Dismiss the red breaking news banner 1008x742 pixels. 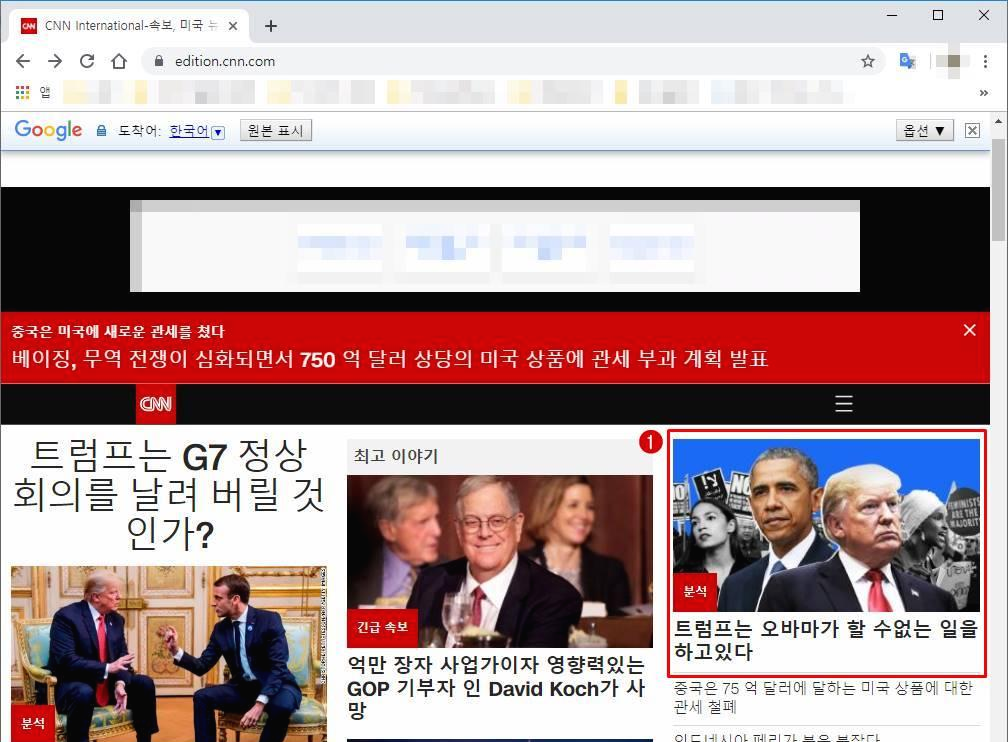point(969,330)
